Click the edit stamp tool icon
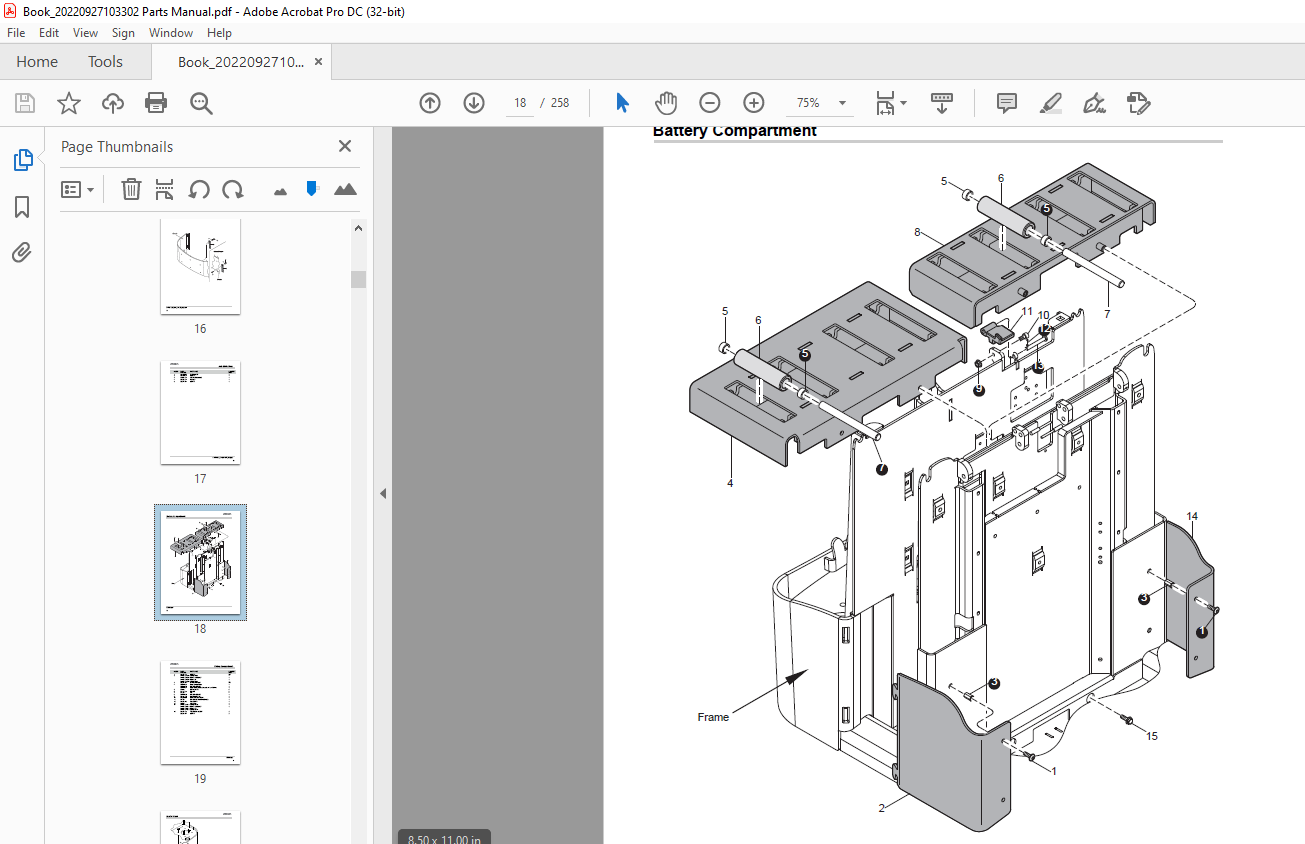Screen dimensions: 1305x844 click(1139, 103)
